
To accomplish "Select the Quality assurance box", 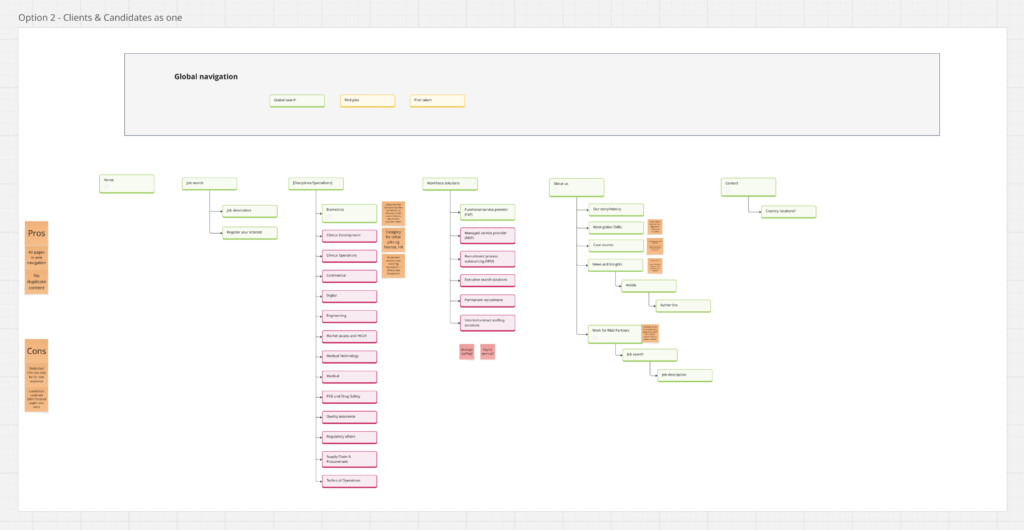I will [x=349, y=417].
